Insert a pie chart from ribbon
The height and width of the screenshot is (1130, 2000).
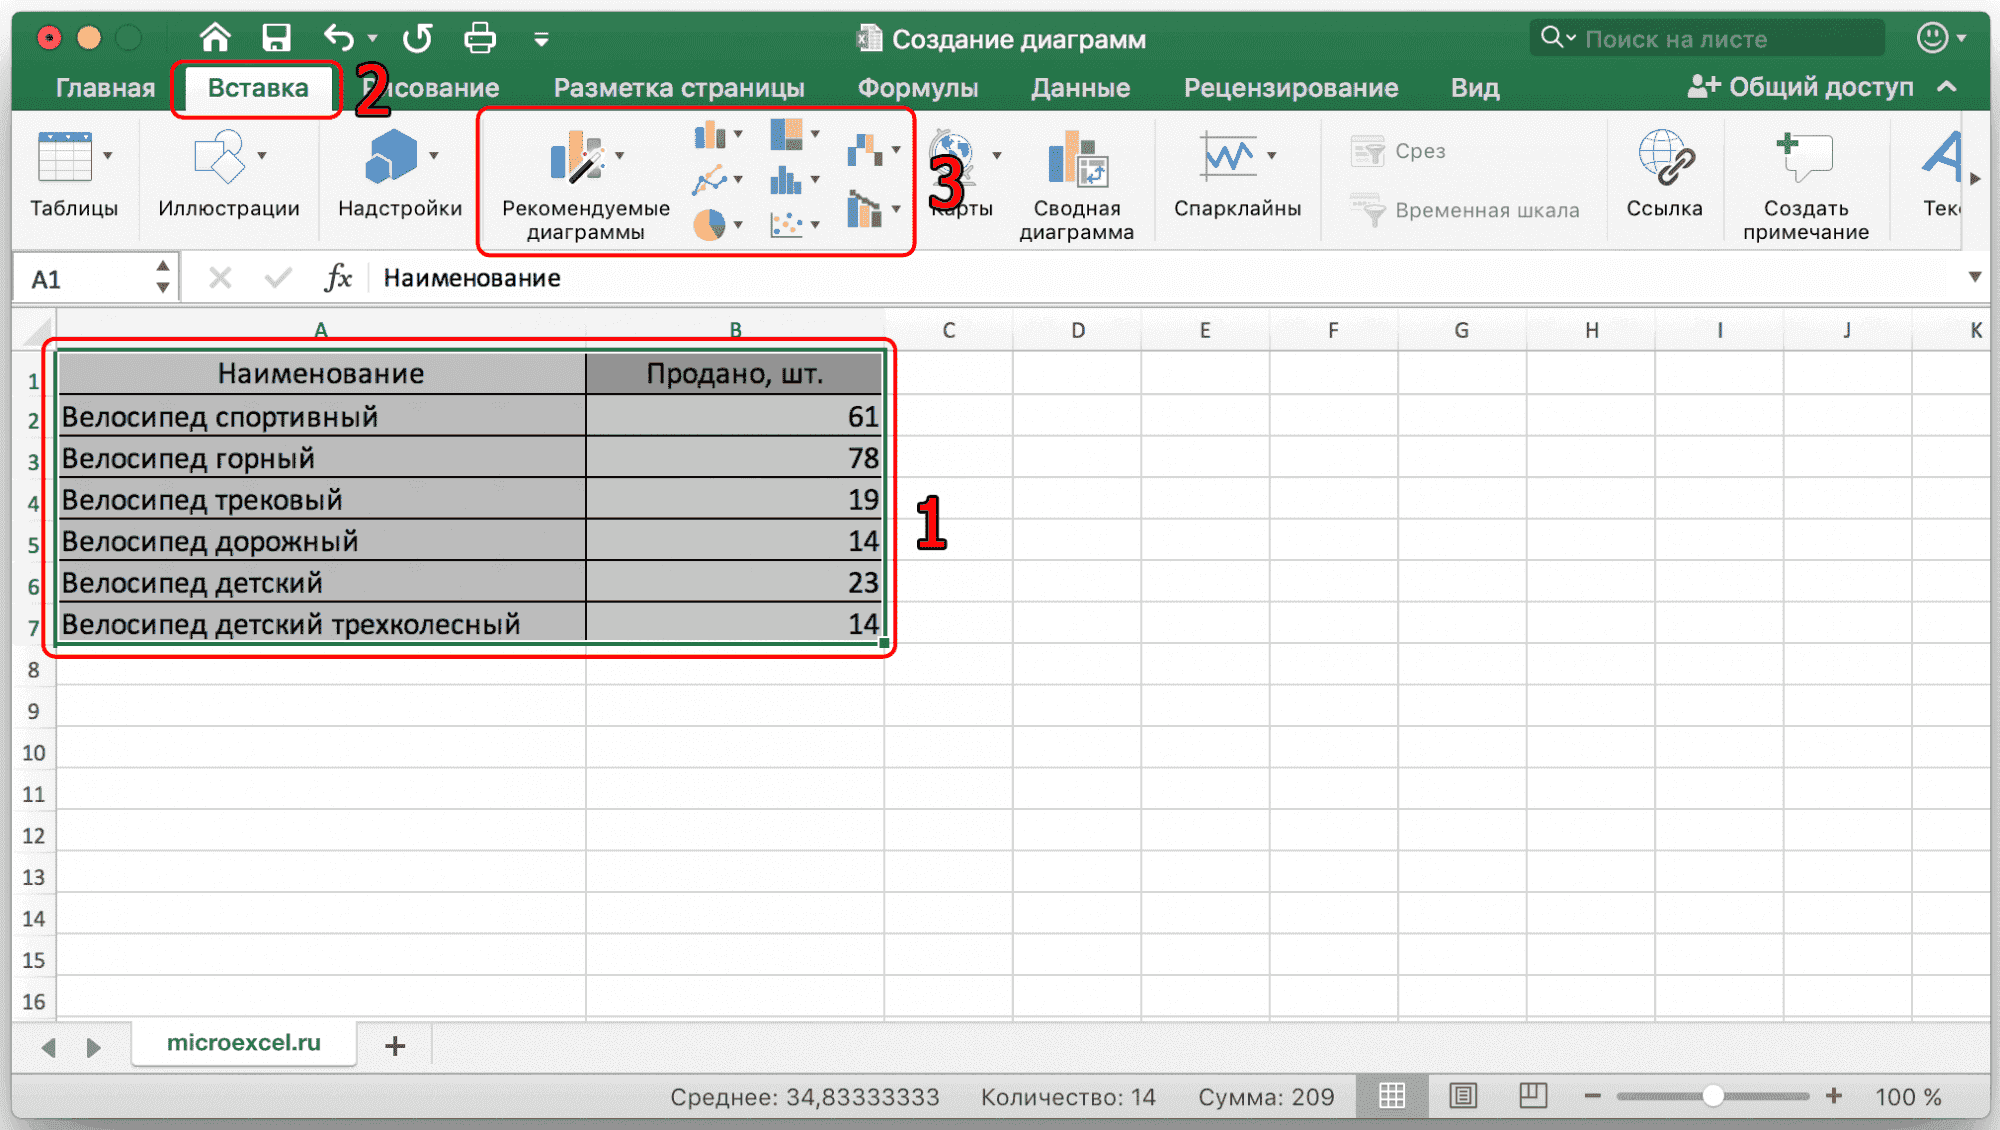(709, 224)
